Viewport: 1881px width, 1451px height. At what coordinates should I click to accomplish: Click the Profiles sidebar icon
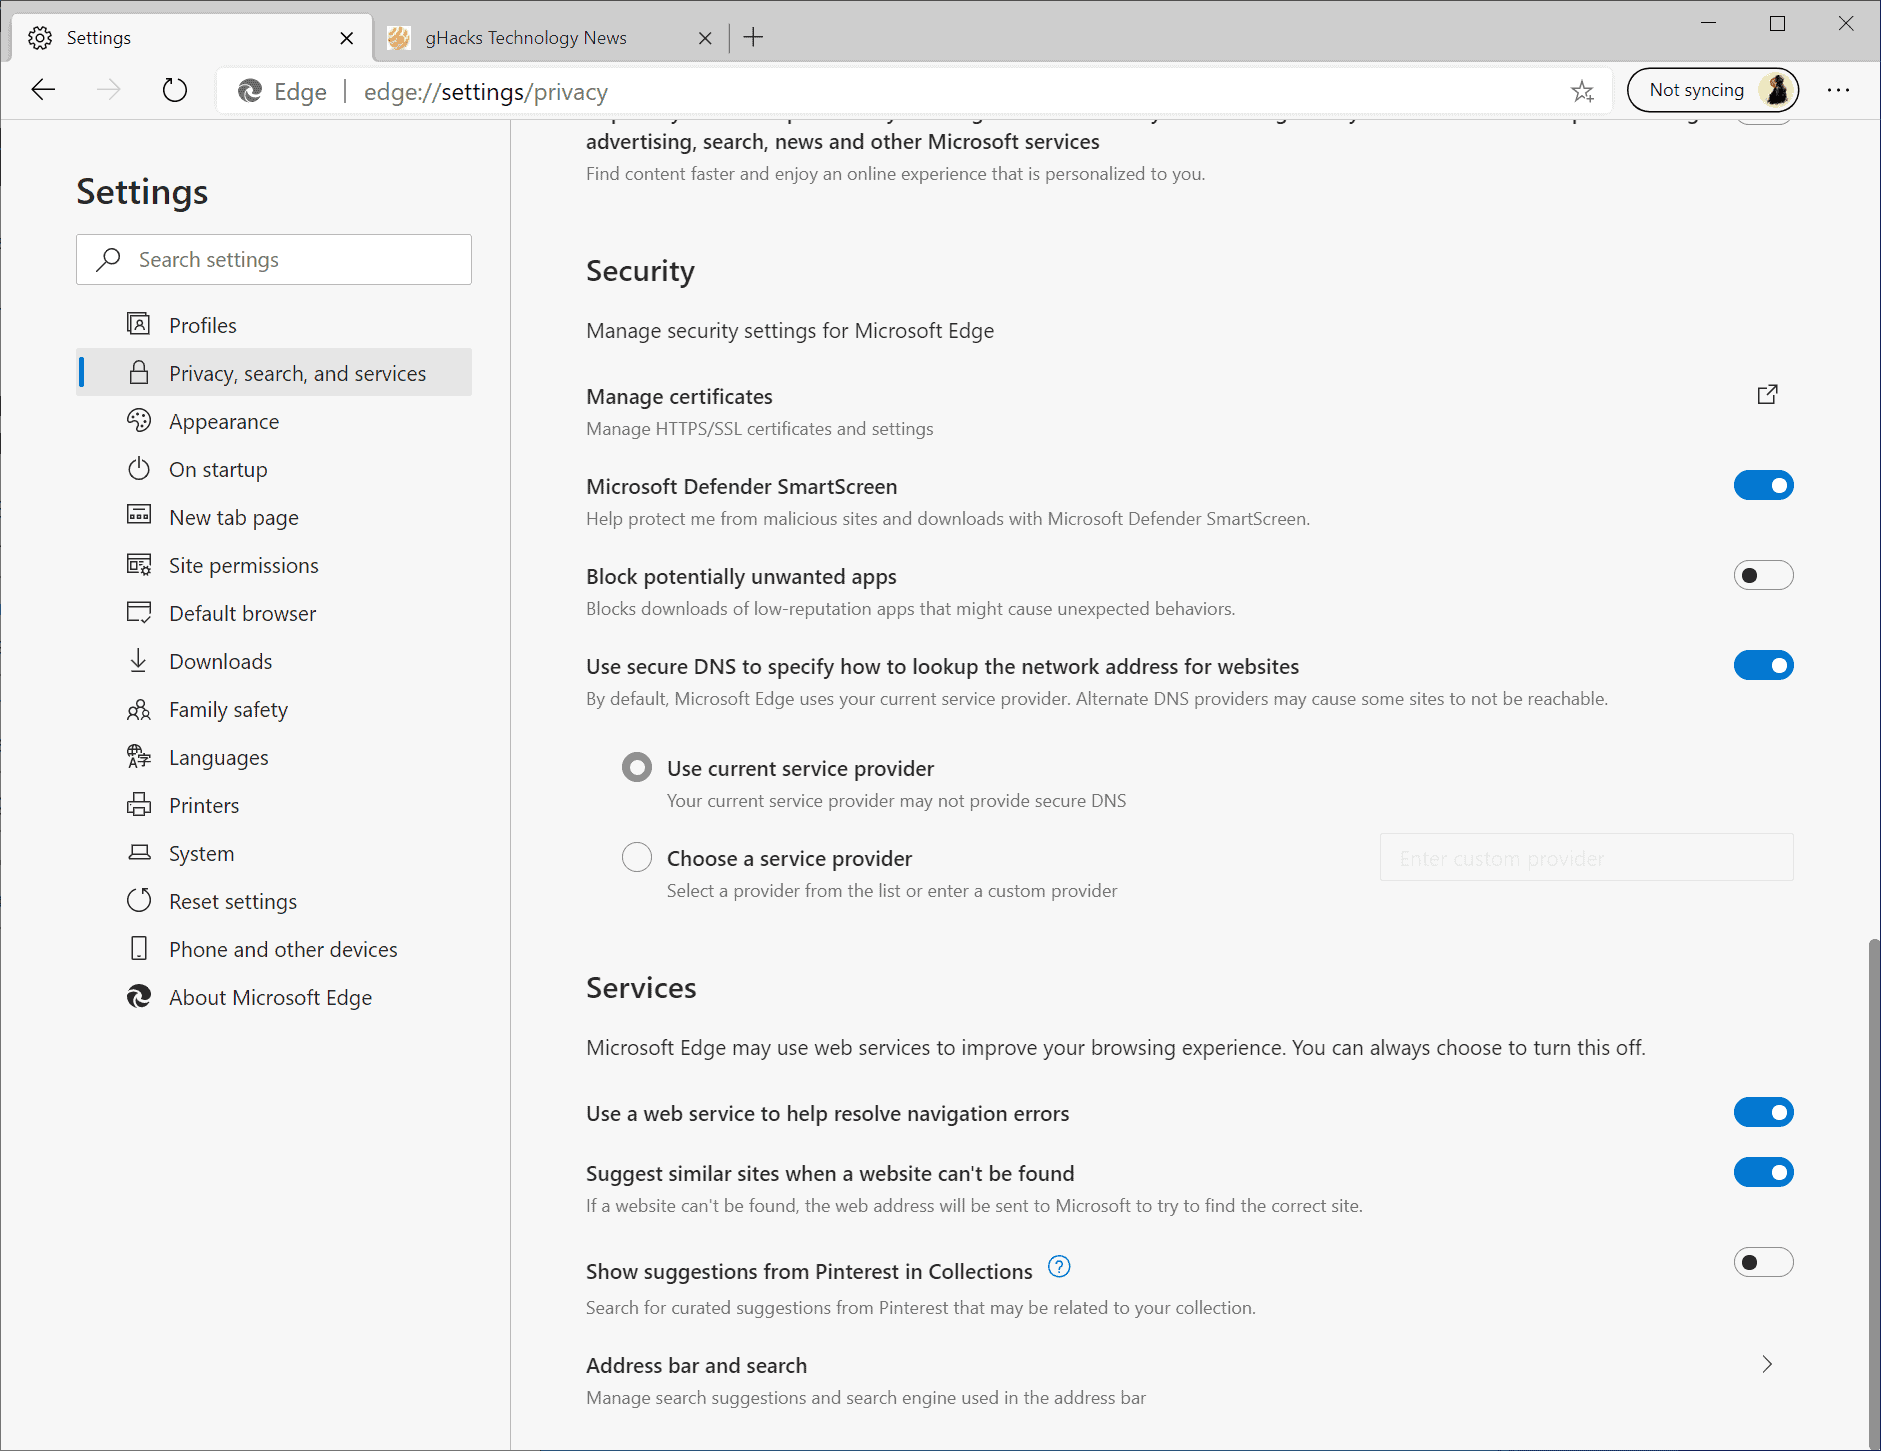139,324
